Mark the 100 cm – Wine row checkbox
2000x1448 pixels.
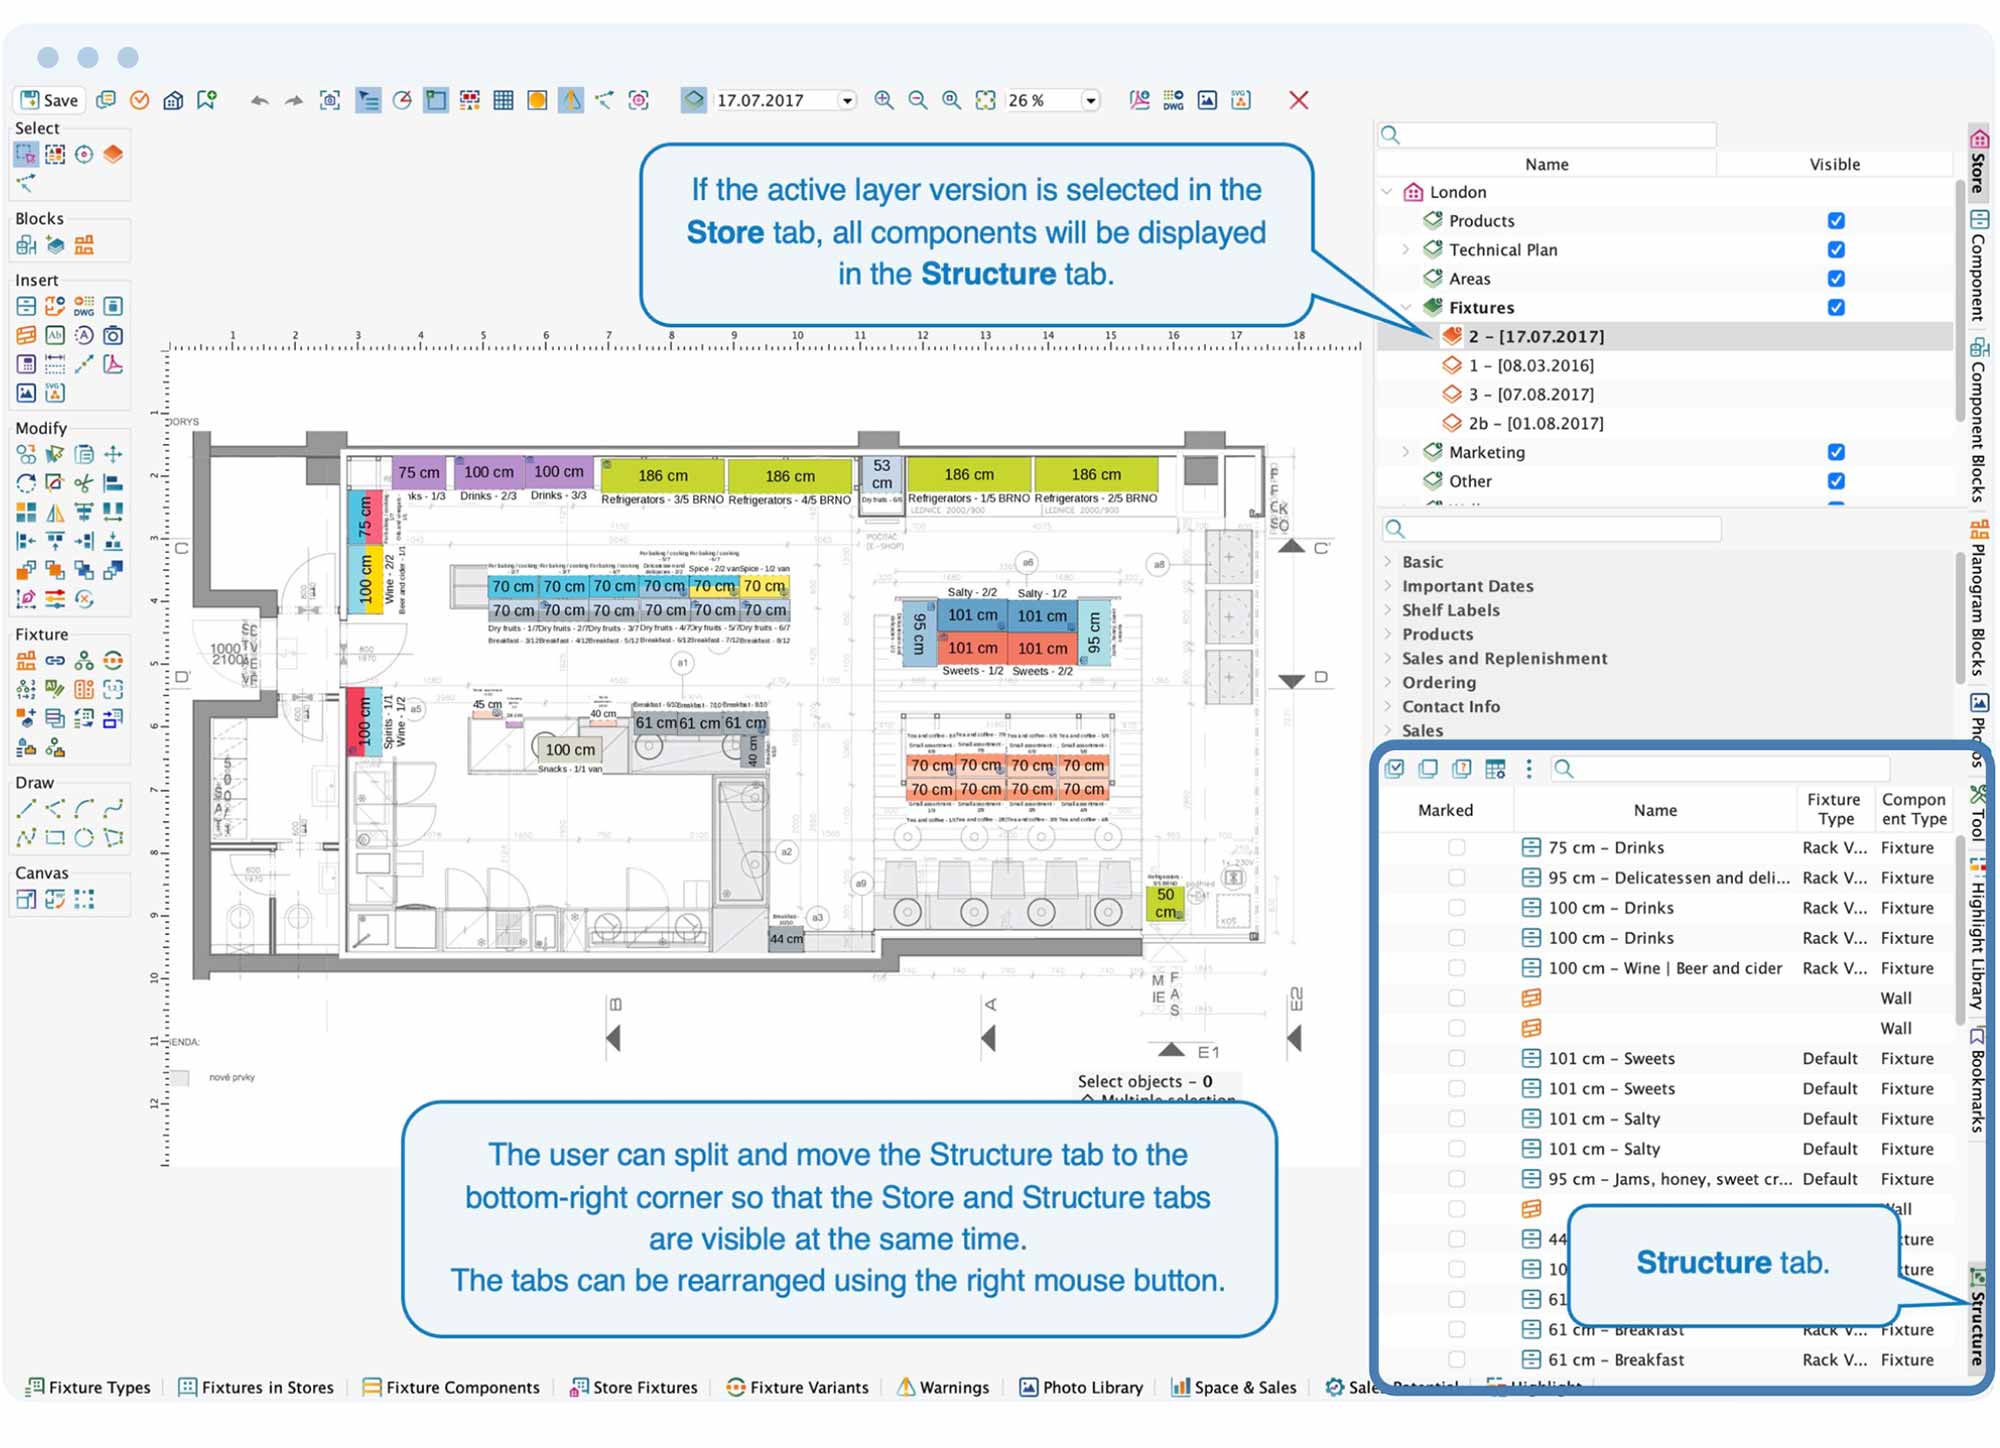[x=1456, y=968]
